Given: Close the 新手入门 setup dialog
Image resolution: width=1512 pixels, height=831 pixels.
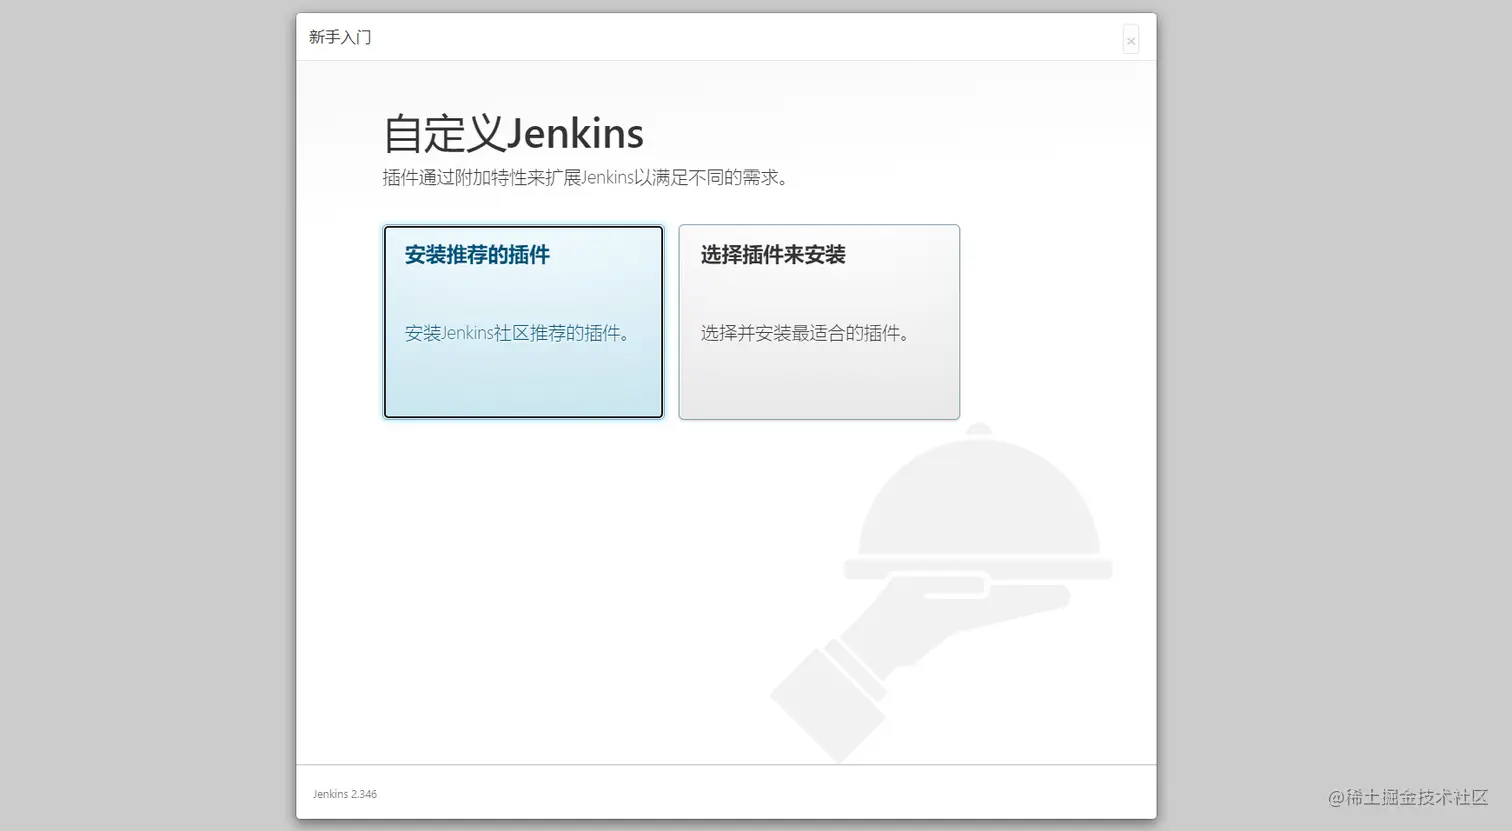Looking at the screenshot, I should point(1131,40).
